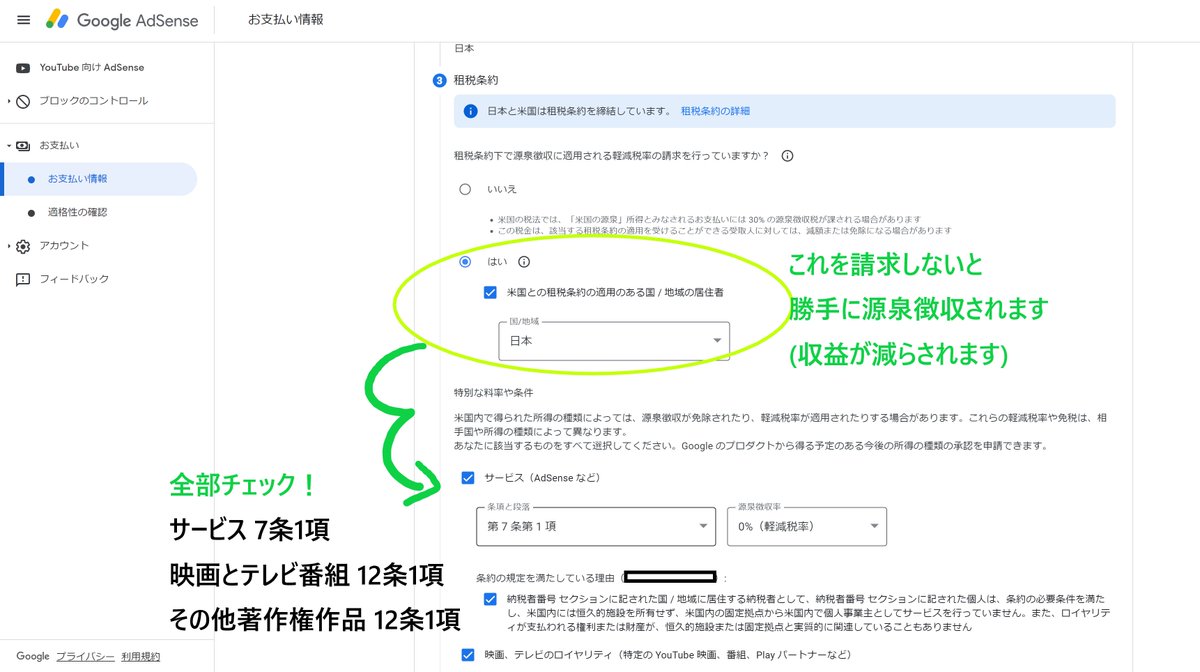Click the Google text in footer
Screen dimensions: 1200x672
(x=33, y=656)
